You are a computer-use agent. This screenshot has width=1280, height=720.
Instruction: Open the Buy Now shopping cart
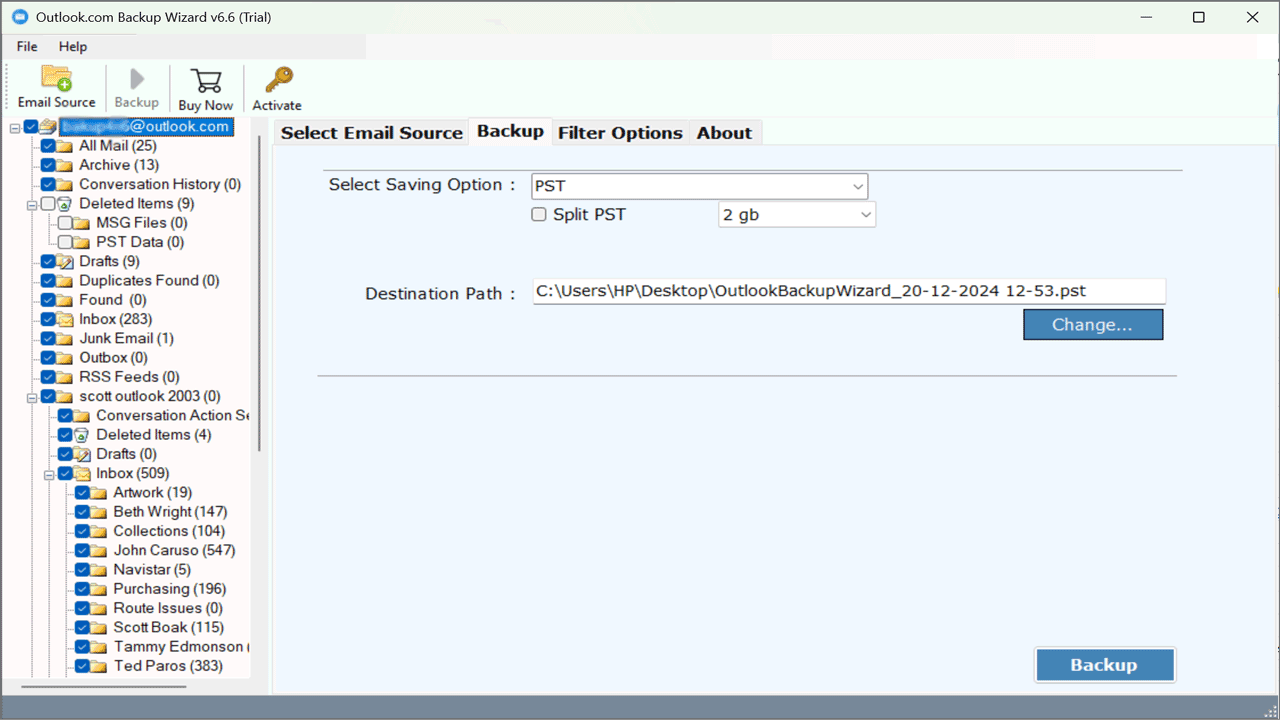[x=206, y=81]
